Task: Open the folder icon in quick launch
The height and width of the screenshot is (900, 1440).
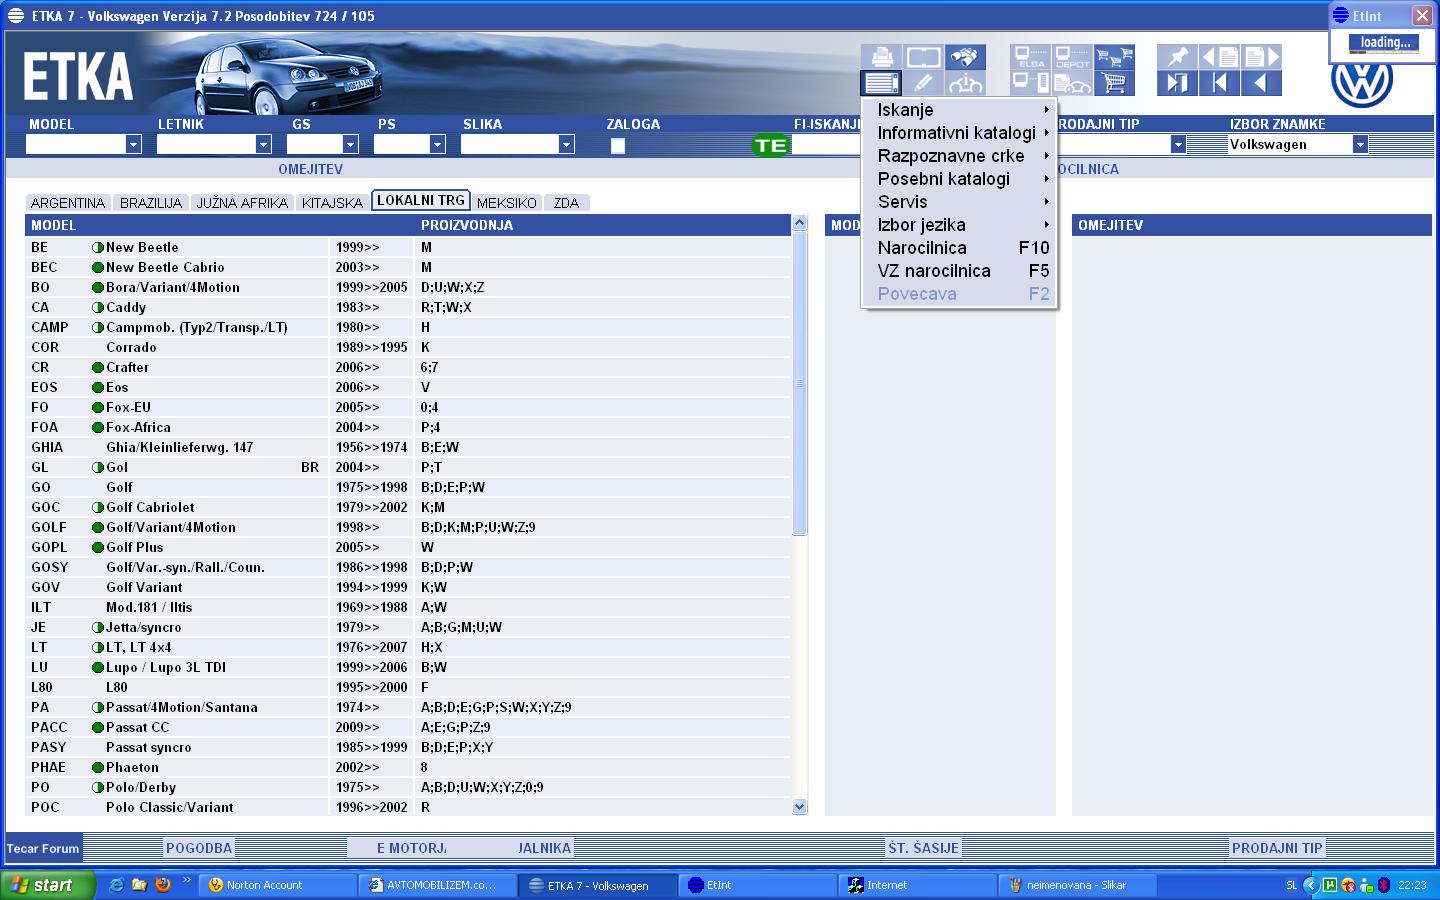Action: tap(139, 885)
